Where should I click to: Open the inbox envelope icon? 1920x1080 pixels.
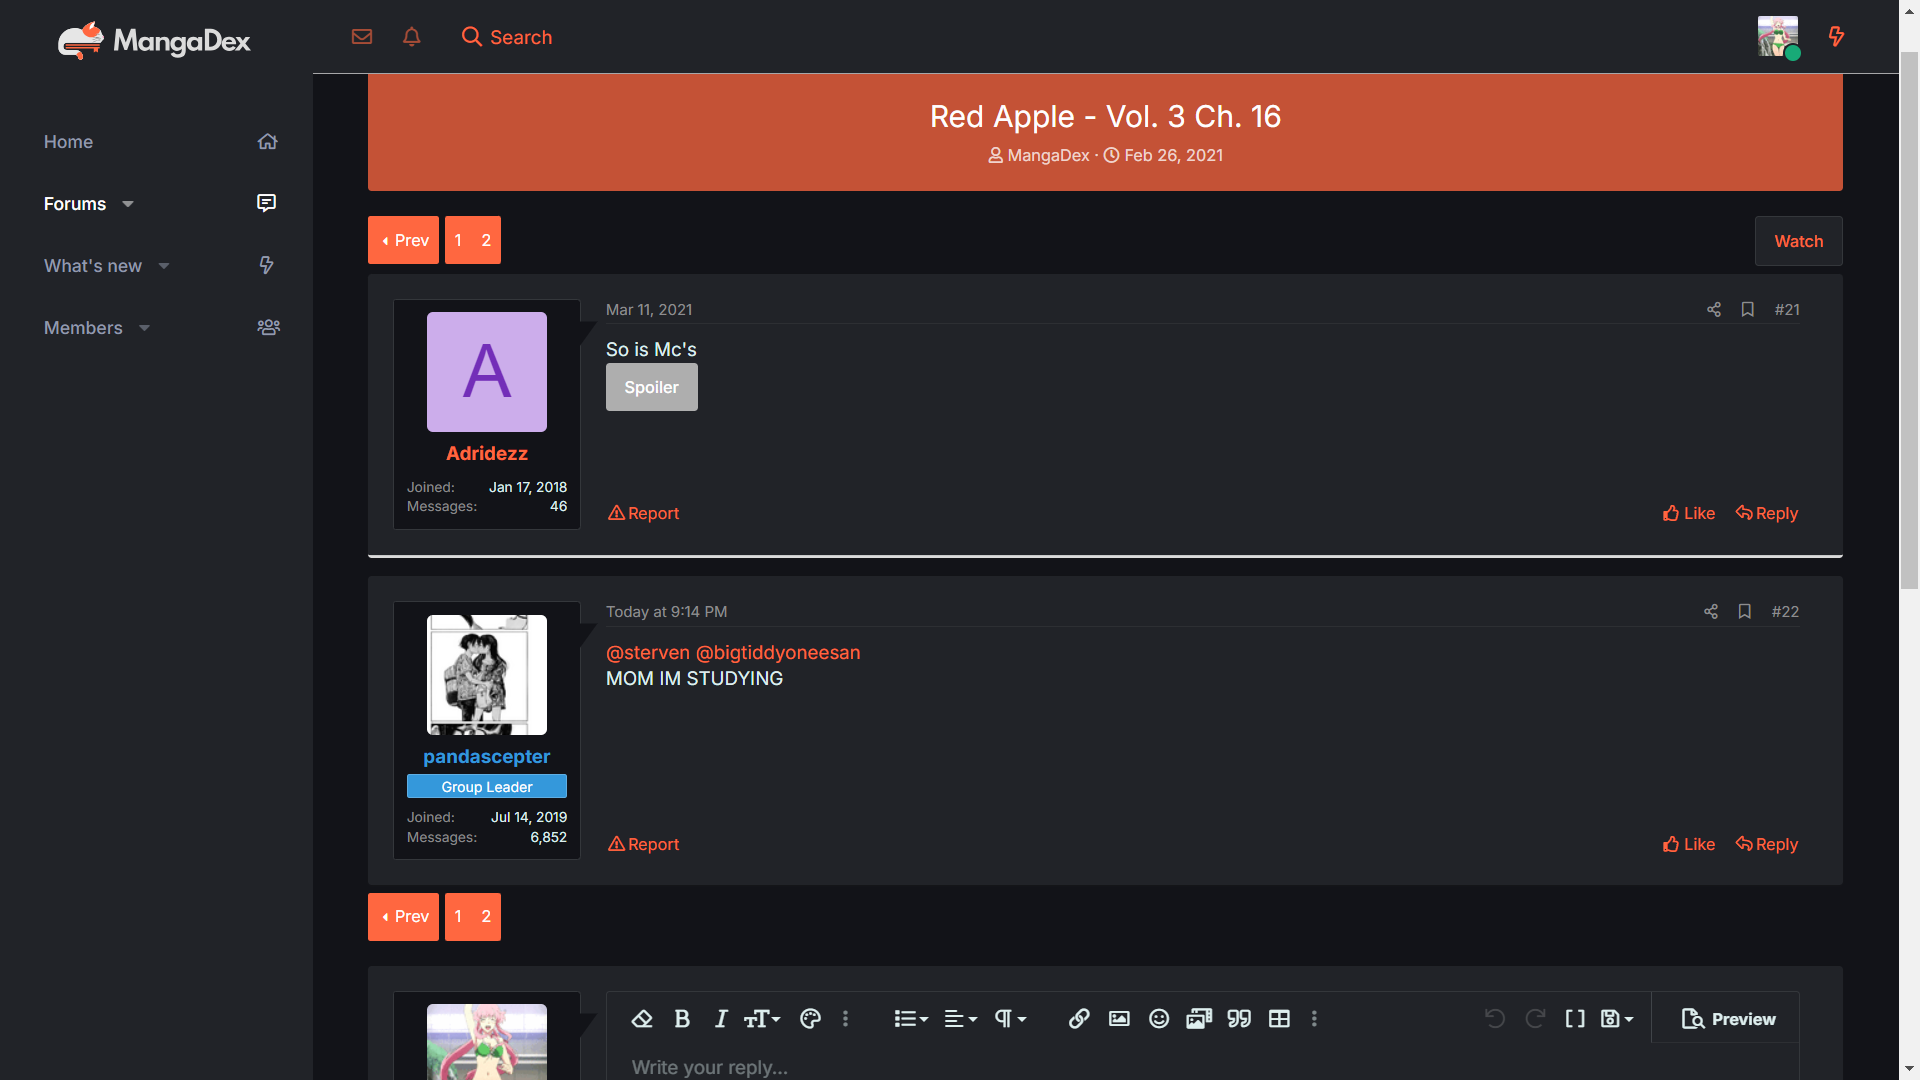[362, 37]
